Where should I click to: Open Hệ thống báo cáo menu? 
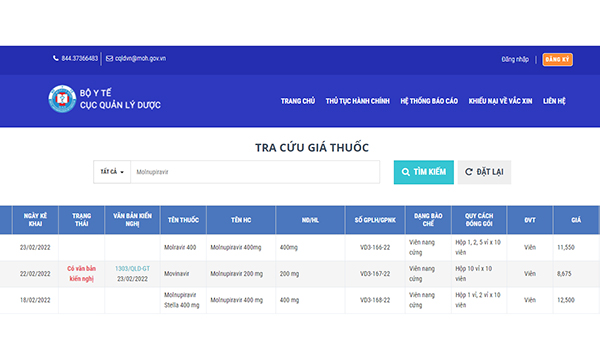click(429, 101)
